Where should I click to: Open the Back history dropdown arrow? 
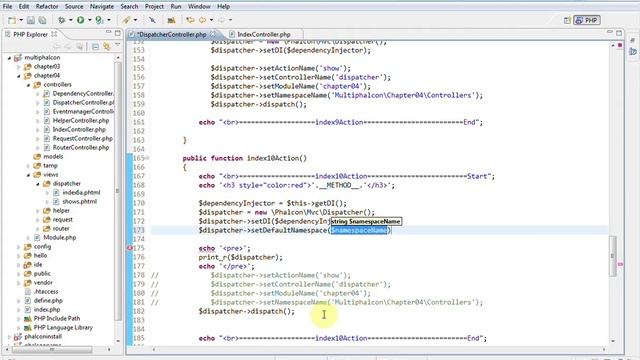[x=211, y=20]
